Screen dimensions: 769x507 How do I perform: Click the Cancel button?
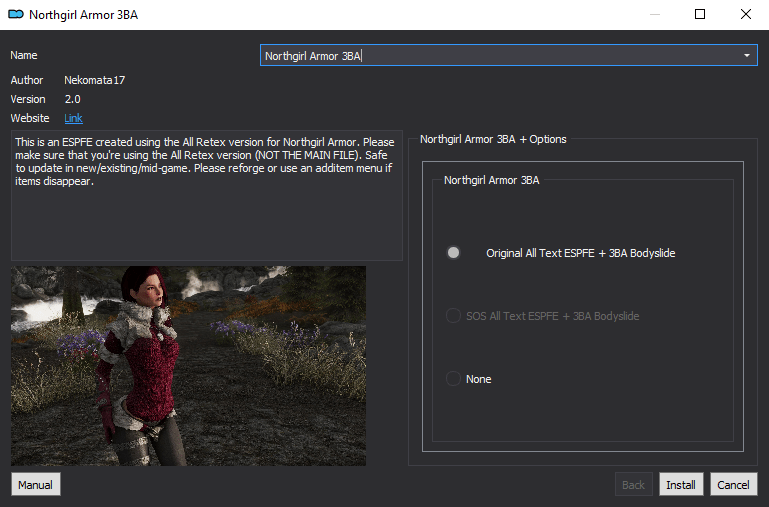[x=734, y=484]
